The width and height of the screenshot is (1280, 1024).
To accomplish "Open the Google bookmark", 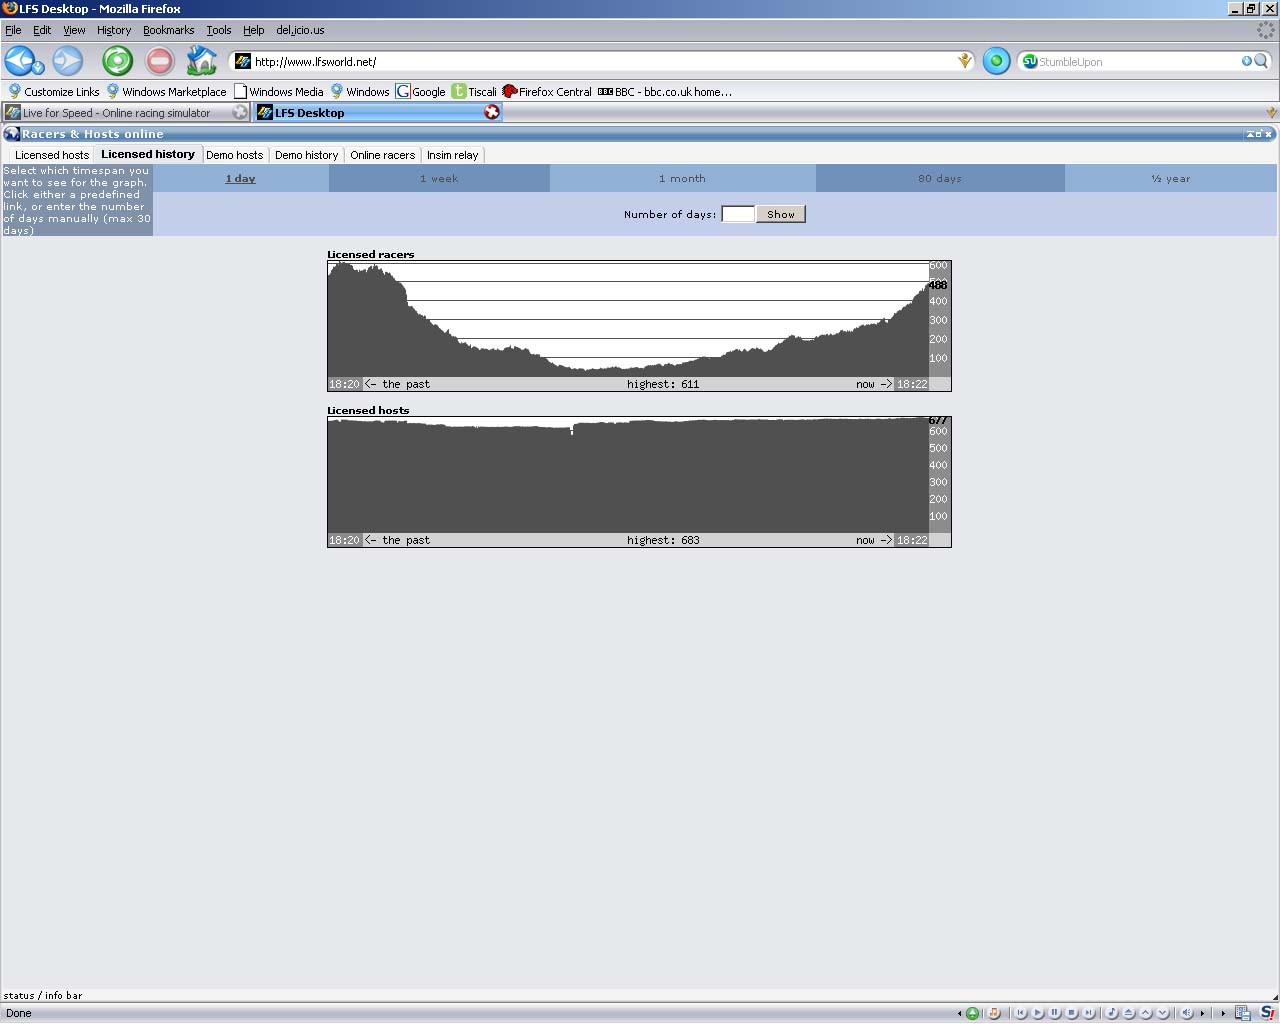I will (421, 91).
